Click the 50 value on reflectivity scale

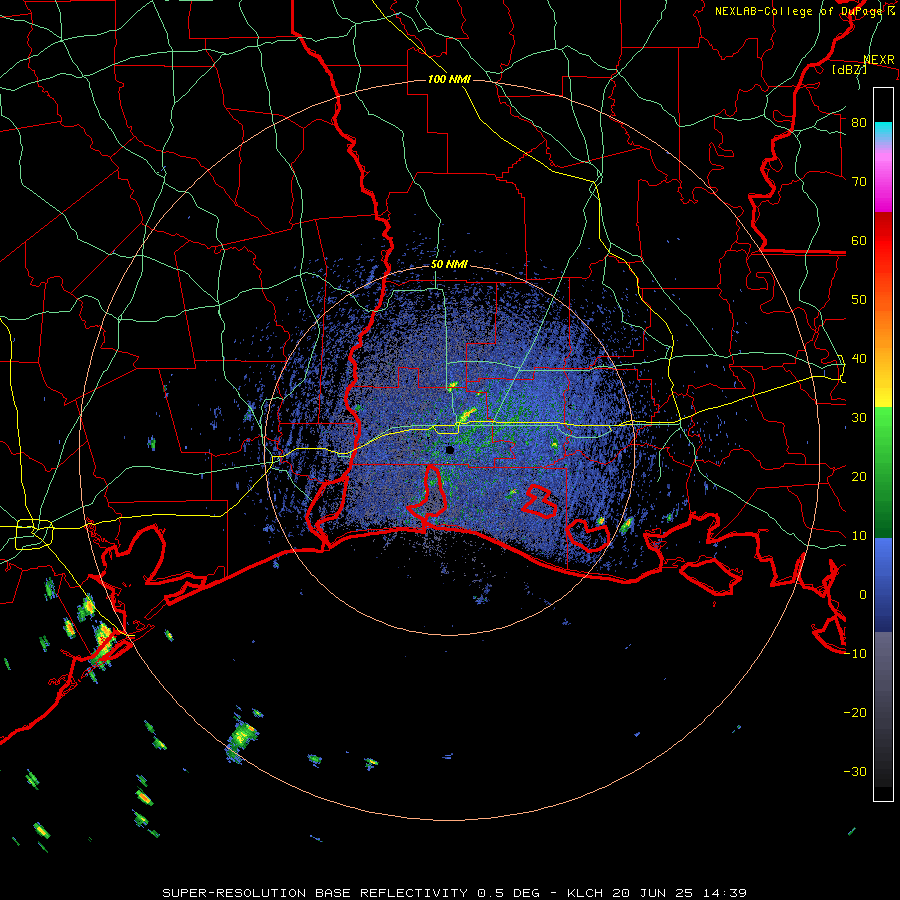click(859, 300)
